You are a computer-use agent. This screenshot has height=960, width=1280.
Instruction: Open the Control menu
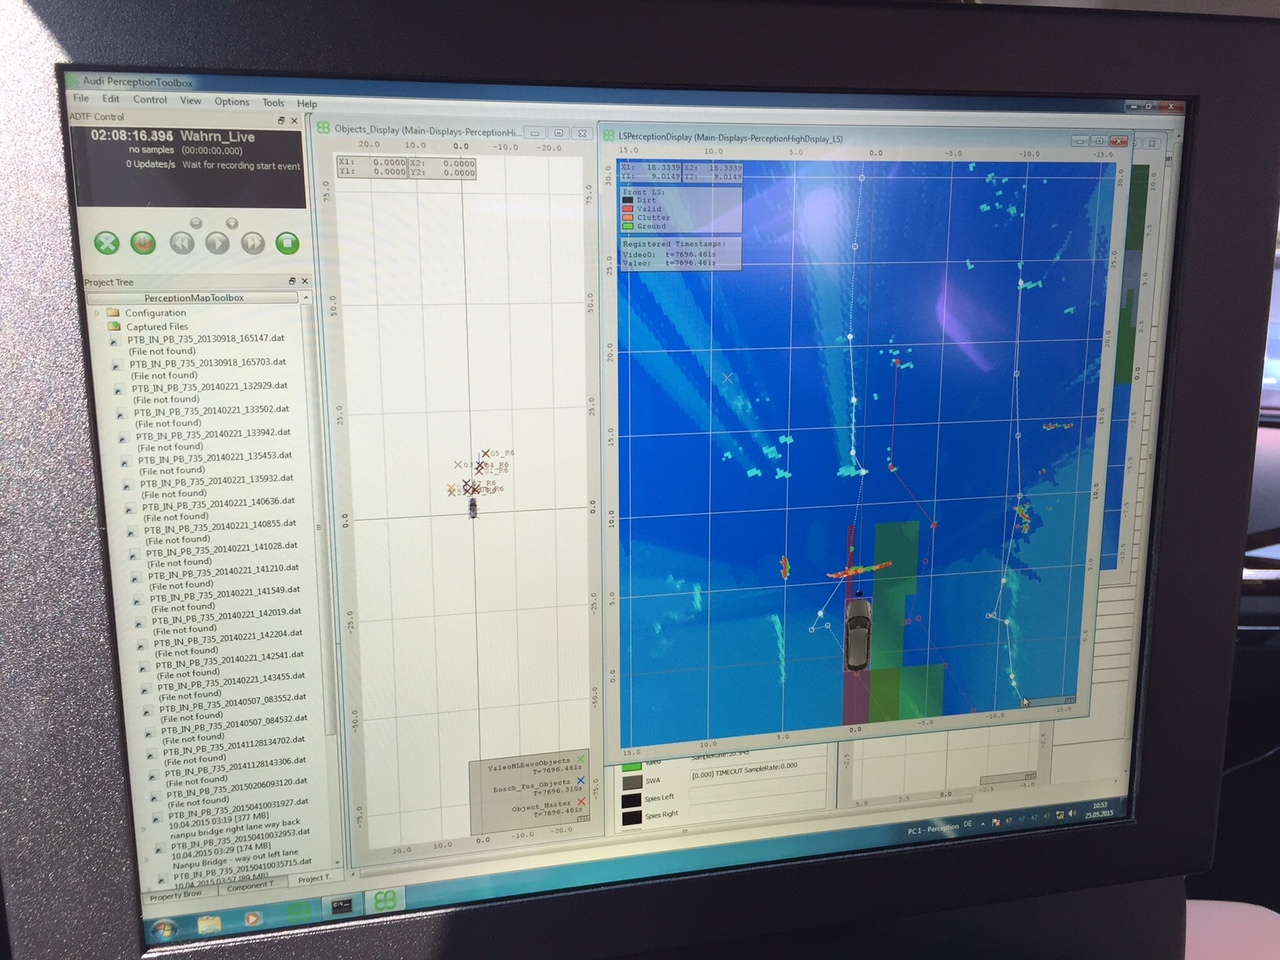coord(150,100)
